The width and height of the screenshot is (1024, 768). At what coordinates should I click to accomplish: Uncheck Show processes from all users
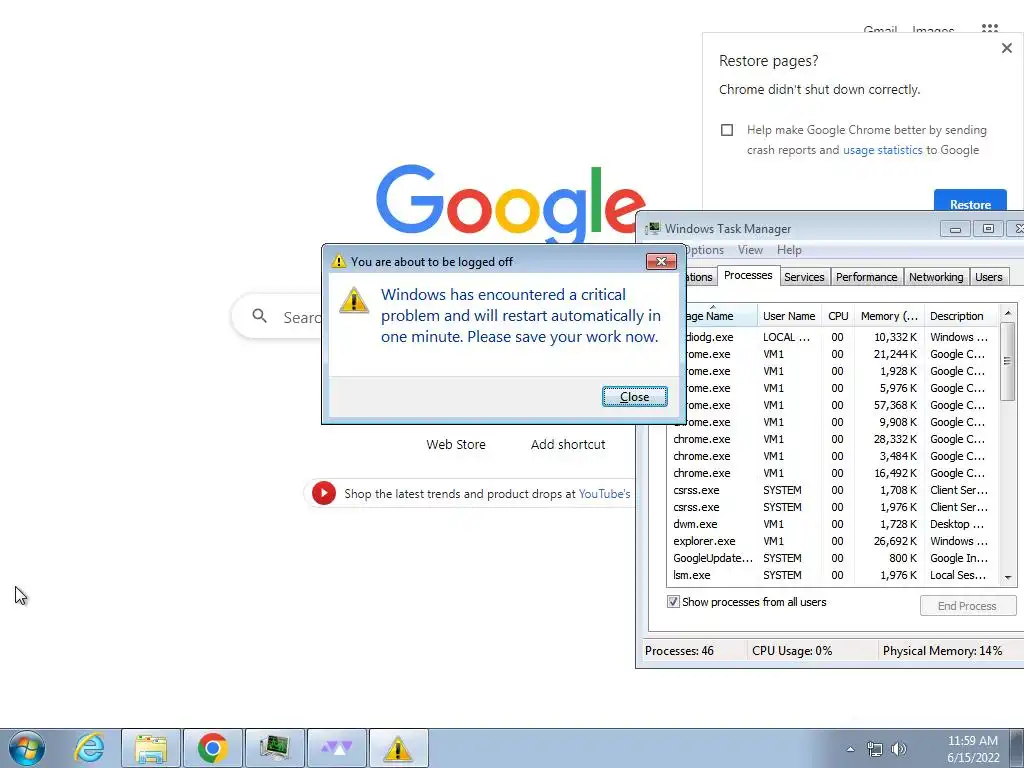click(x=673, y=601)
